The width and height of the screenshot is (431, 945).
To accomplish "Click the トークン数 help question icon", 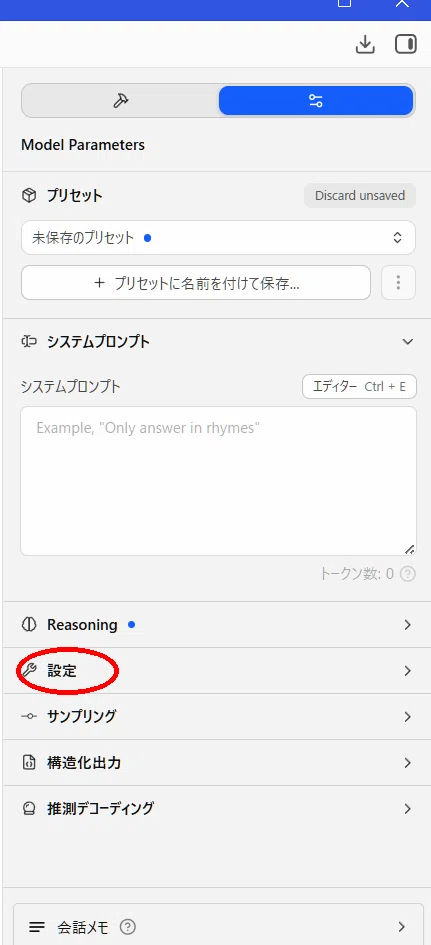I will point(408,574).
